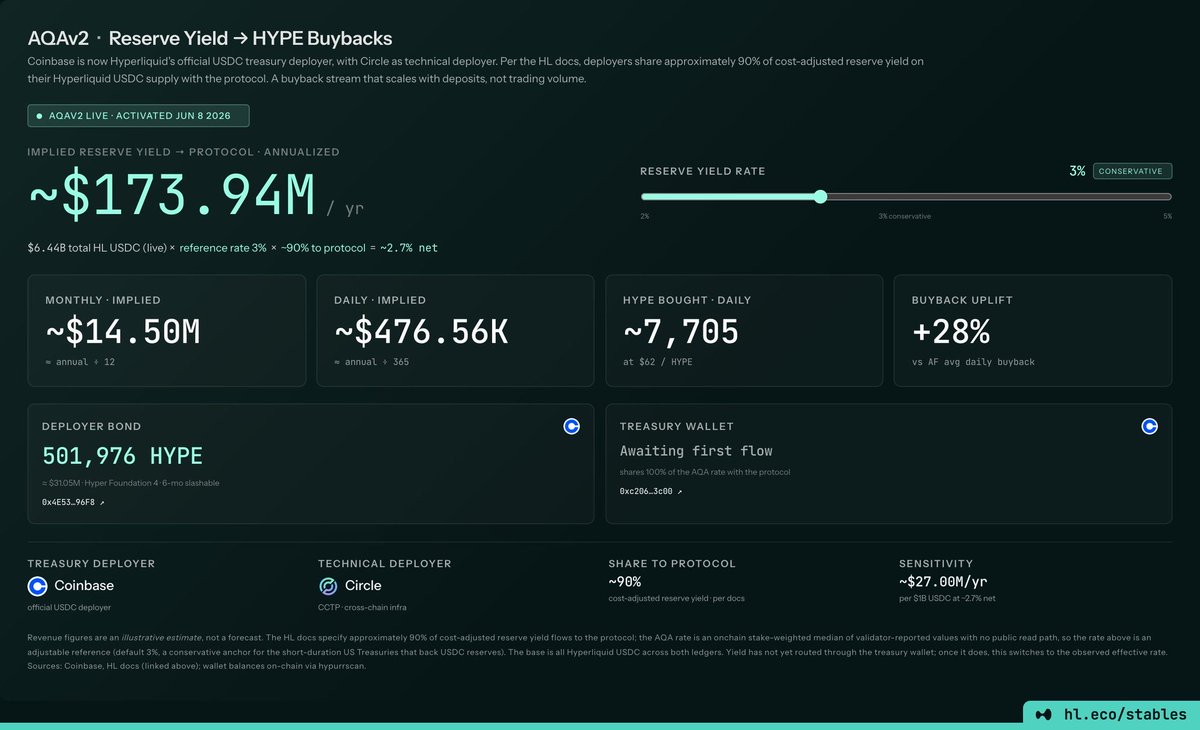This screenshot has height=730, width=1200.
Task: Click the 'Coinbase' treasury deployer name
Action: click(84, 586)
